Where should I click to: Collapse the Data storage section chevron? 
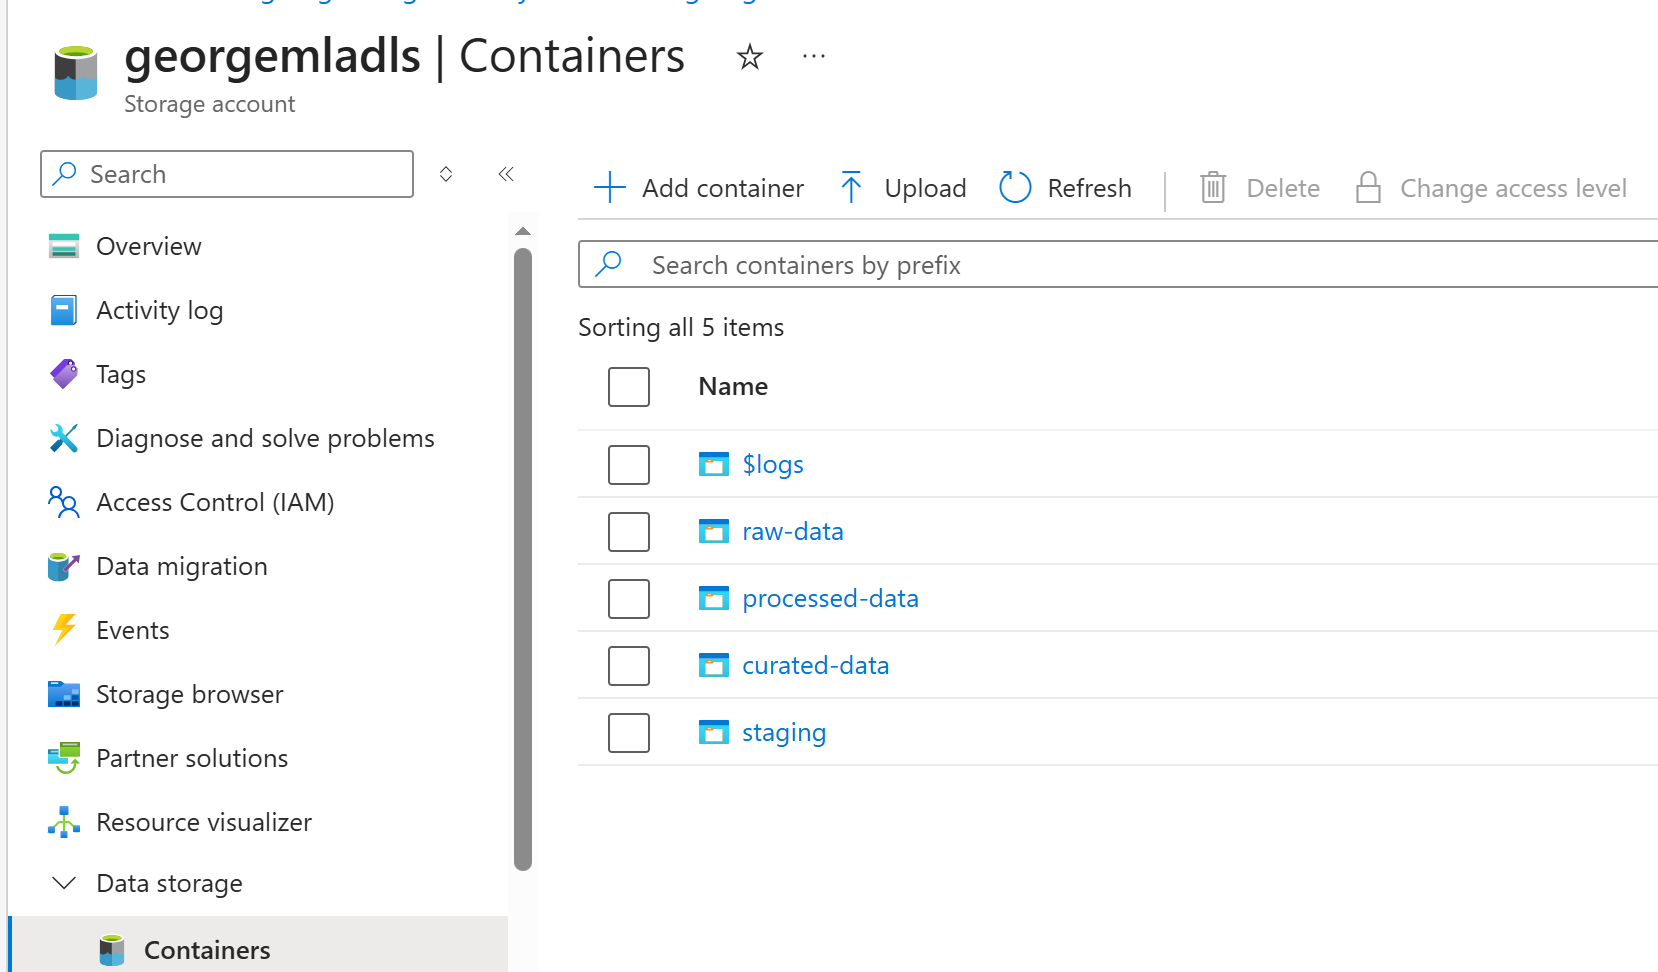[x=64, y=883]
